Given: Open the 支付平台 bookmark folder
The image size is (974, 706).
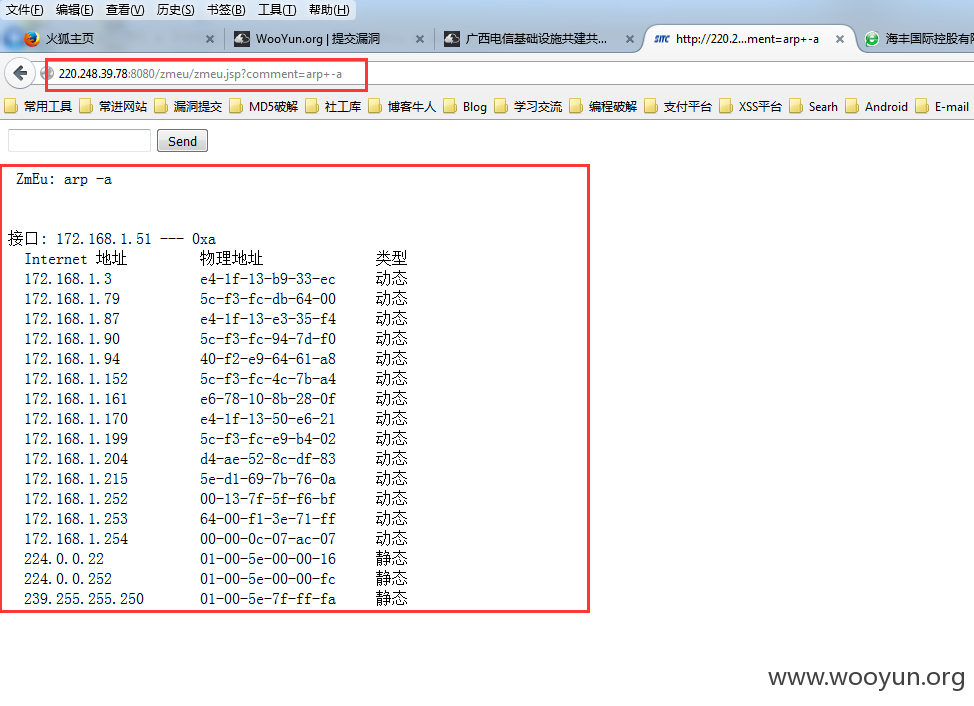Looking at the screenshot, I should (x=678, y=106).
